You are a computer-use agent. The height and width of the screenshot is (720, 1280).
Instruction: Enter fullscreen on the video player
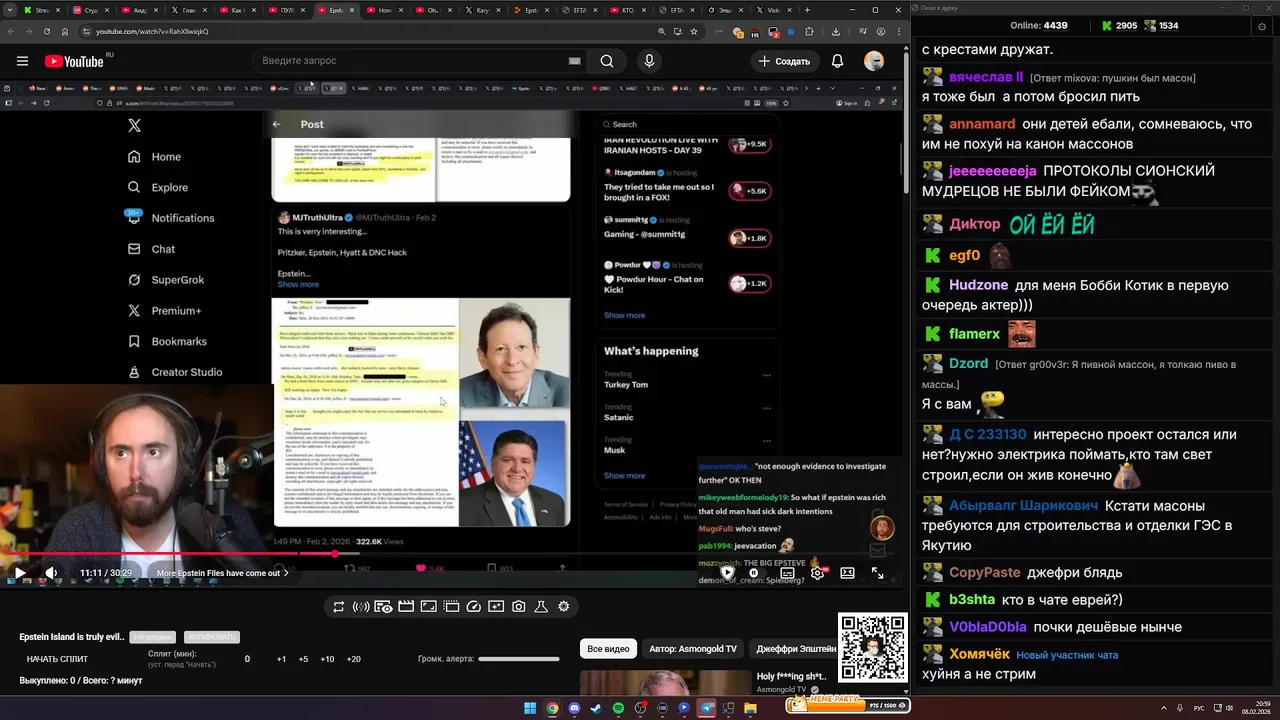[877, 573]
